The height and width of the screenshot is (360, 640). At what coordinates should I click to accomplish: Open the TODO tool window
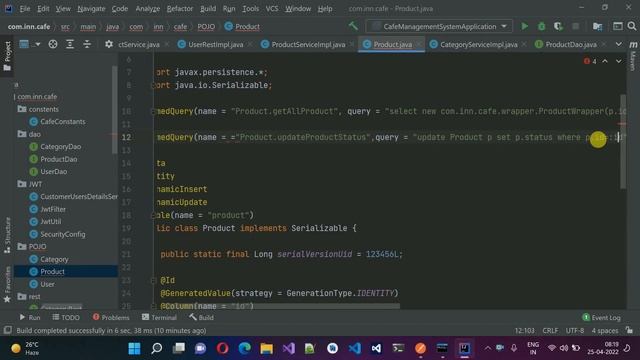pos(66,317)
